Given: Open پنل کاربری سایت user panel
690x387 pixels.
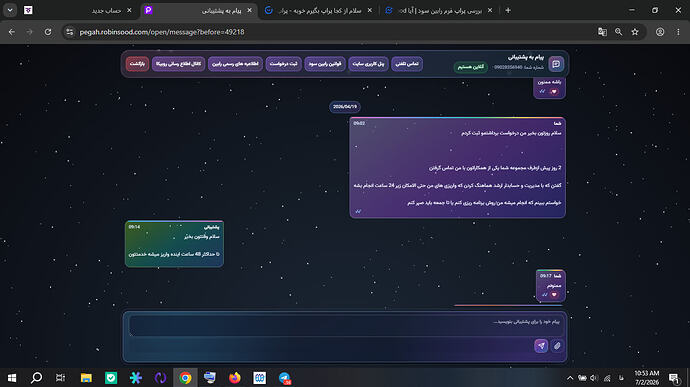Looking at the screenshot, I should [x=368, y=64].
